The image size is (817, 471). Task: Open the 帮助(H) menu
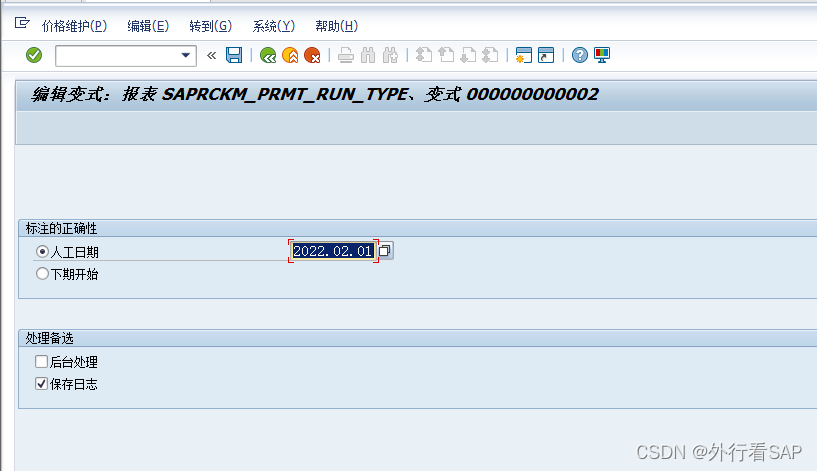337,26
